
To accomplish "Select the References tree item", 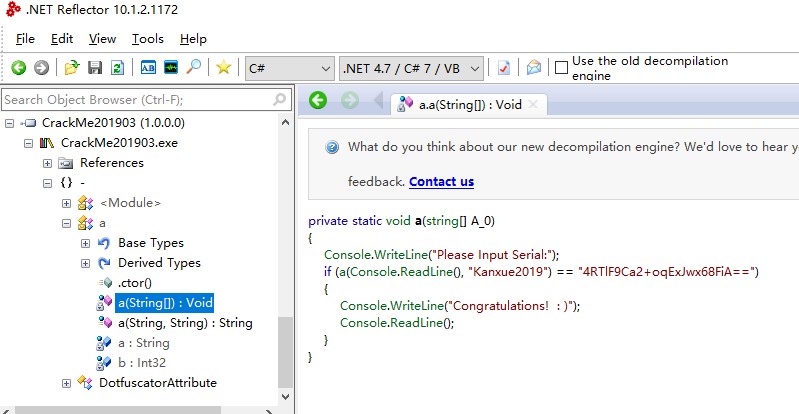I will (x=112, y=163).
